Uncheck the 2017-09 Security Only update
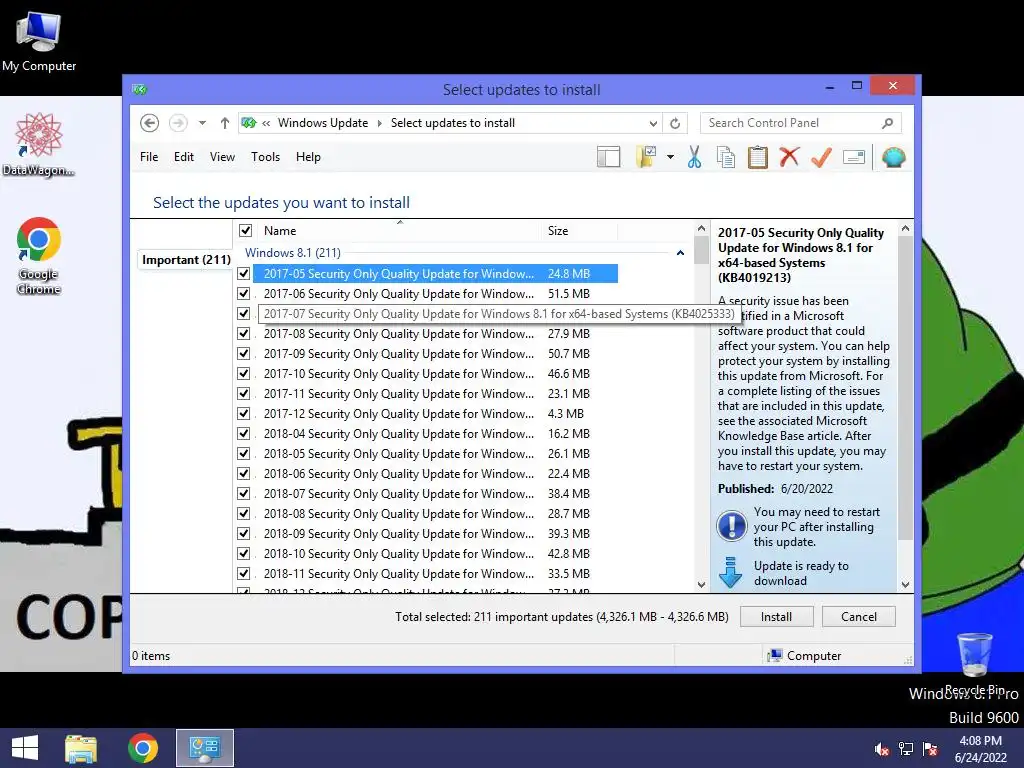The width and height of the screenshot is (1024, 768). click(x=244, y=354)
